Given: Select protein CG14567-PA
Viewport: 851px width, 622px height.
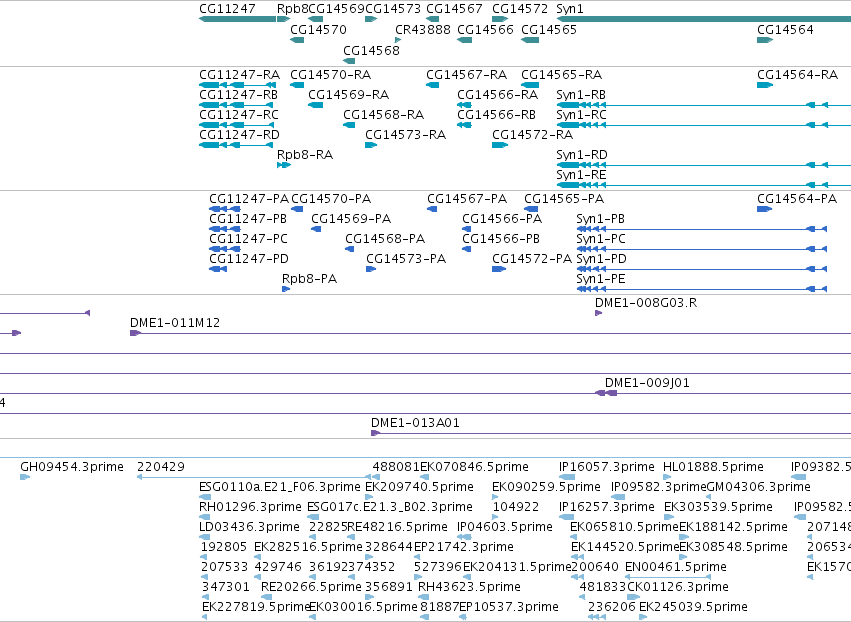Looking at the screenshot, I should (467, 199).
